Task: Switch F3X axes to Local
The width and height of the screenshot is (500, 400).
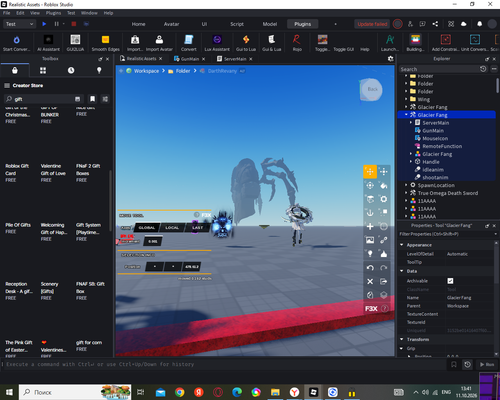Action: (x=172, y=228)
